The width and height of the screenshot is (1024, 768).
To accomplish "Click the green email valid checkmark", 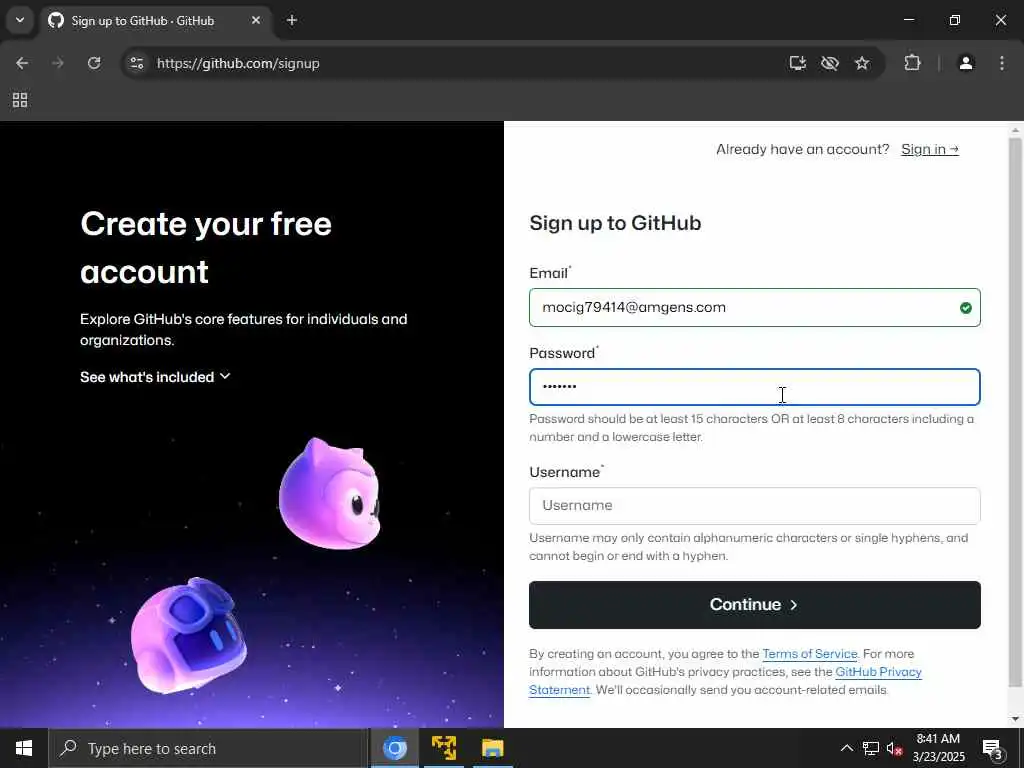I will click(x=965, y=308).
